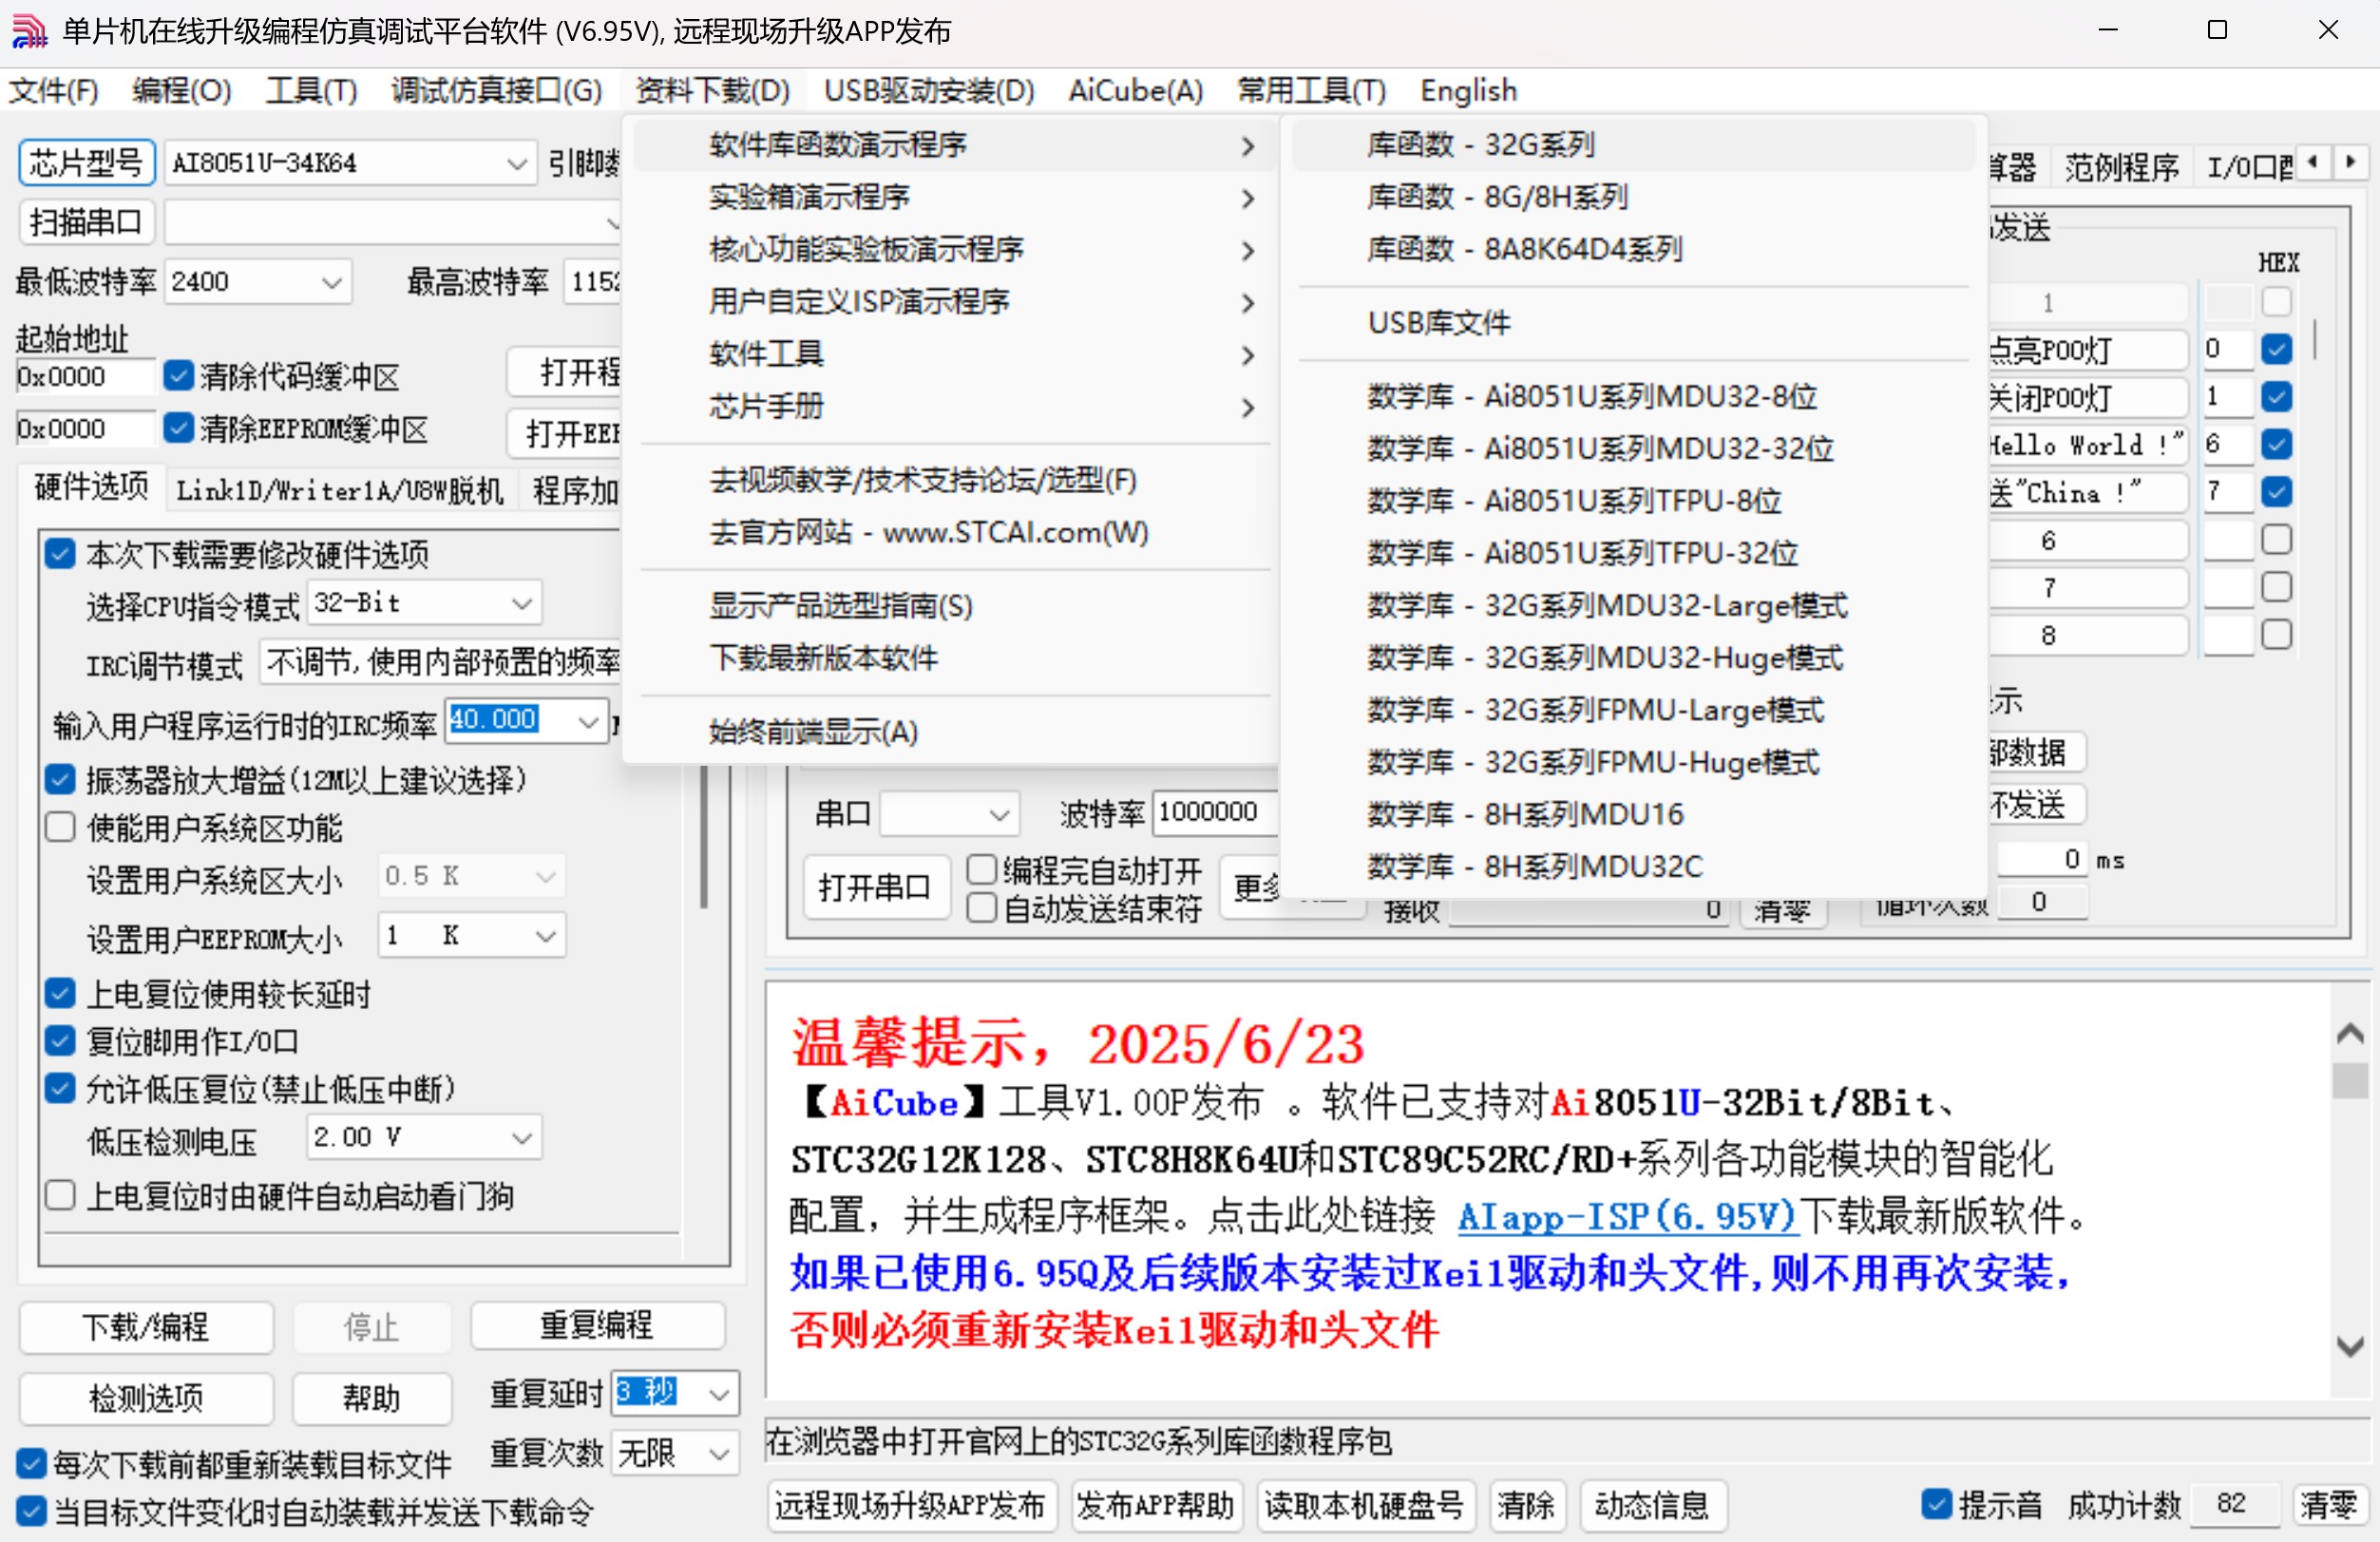This screenshot has width=2380, height=1542.
Task: Switch language to English
Action: pyautogui.click(x=1468, y=91)
